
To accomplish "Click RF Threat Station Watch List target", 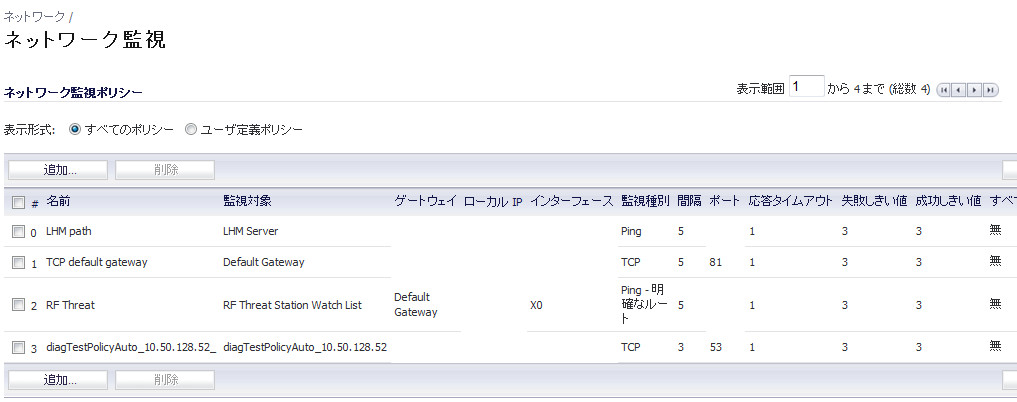I will 293,305.
